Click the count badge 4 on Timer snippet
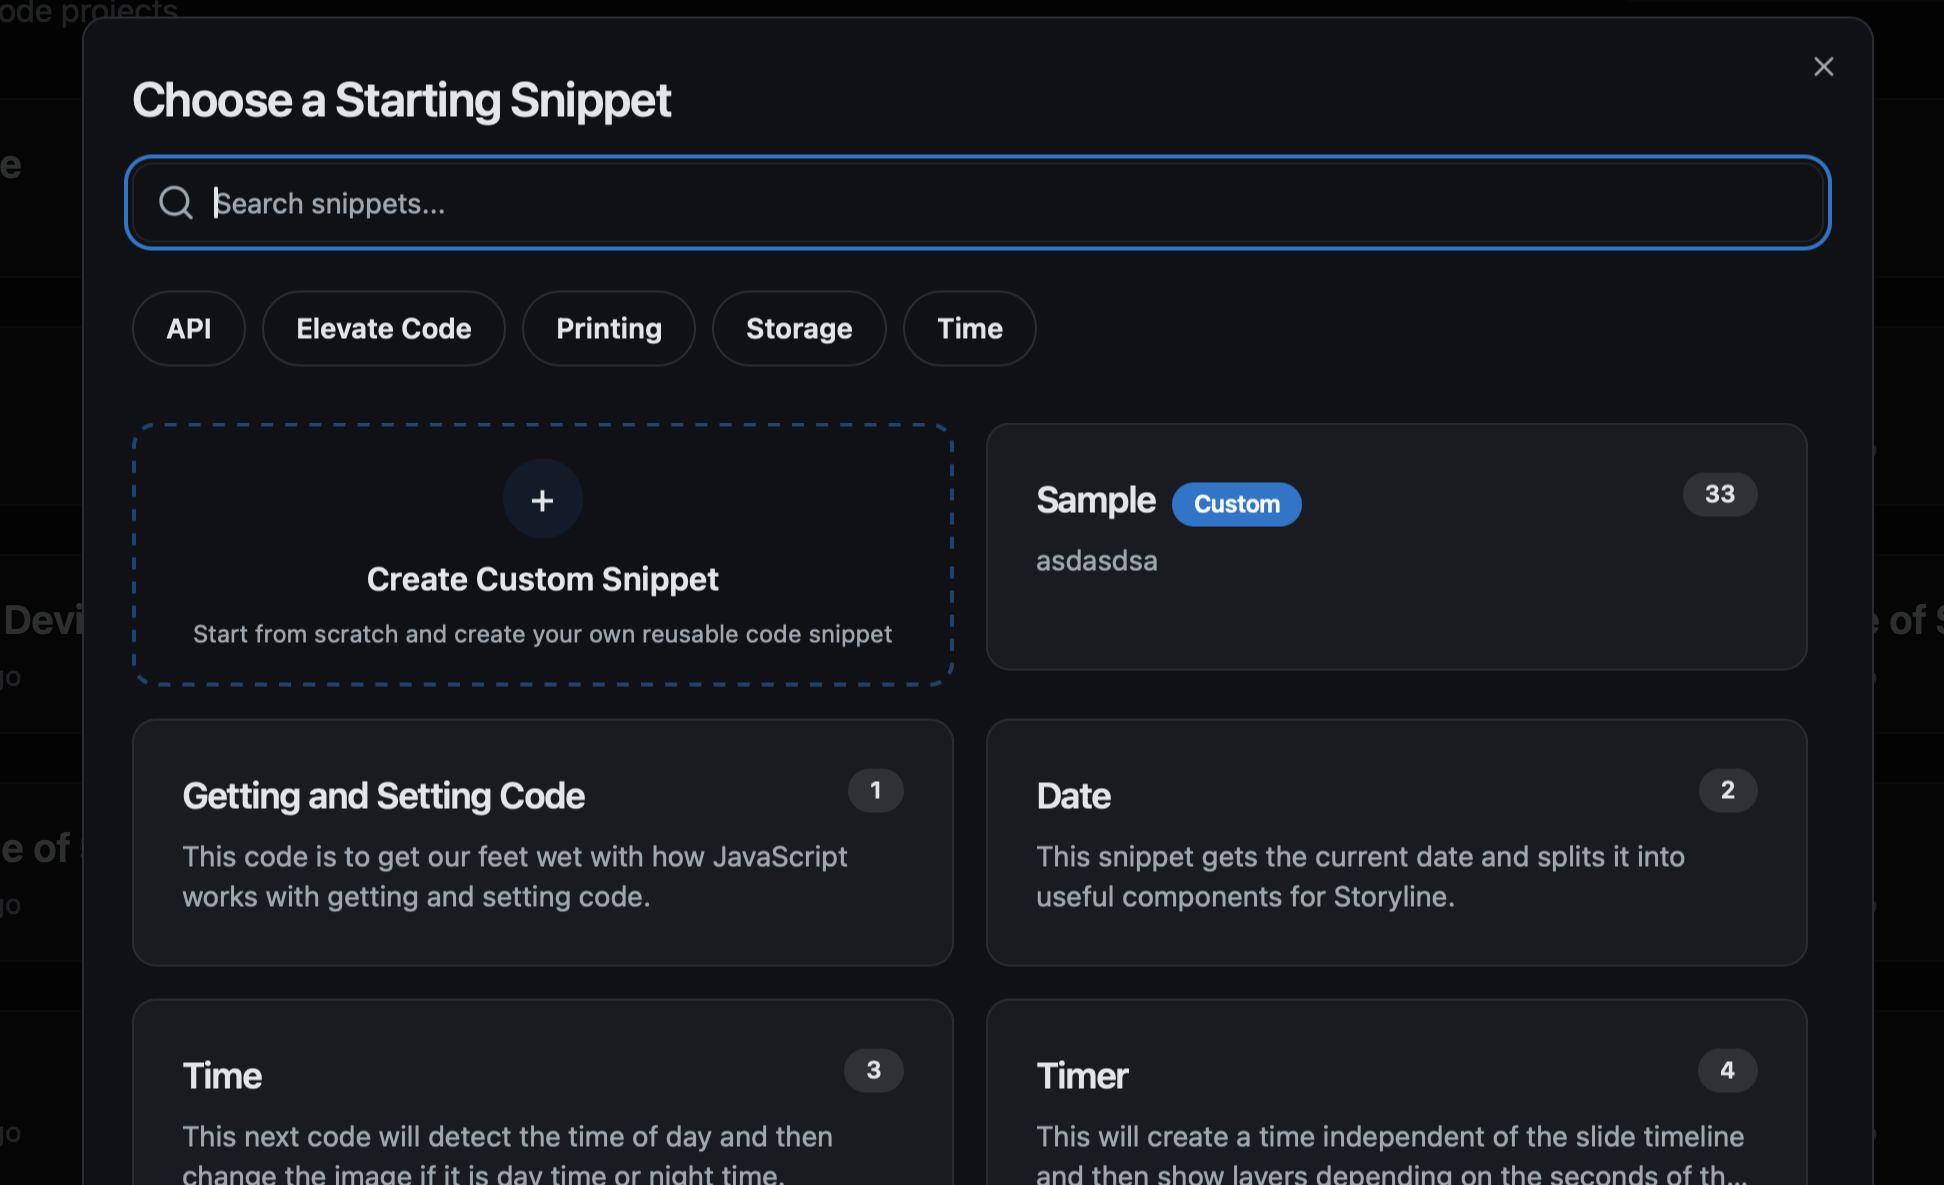Screen dimensions: 1944x1185 coord(1727,1070)
